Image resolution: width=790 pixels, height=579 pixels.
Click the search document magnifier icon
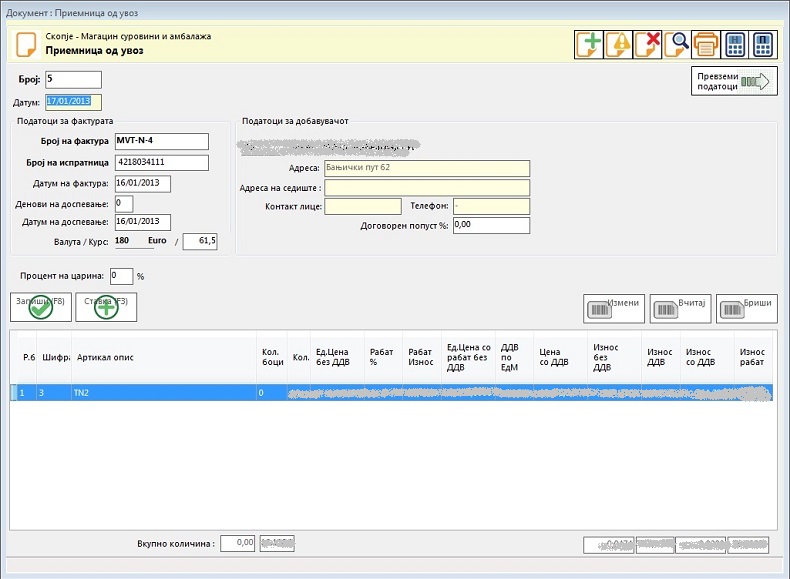[x=677, y=45]
